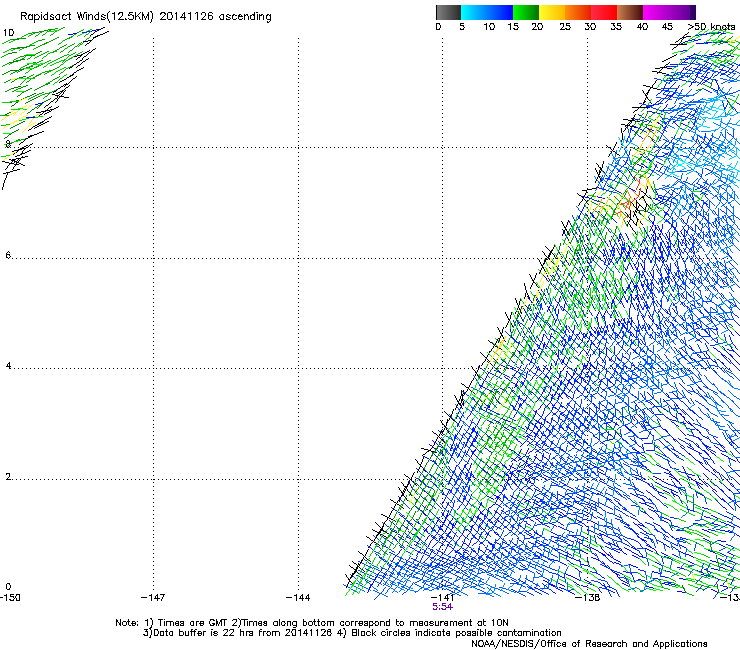Click the legend tick label 25
Viewport: 740px width, 650px height.
coord(565,27)
